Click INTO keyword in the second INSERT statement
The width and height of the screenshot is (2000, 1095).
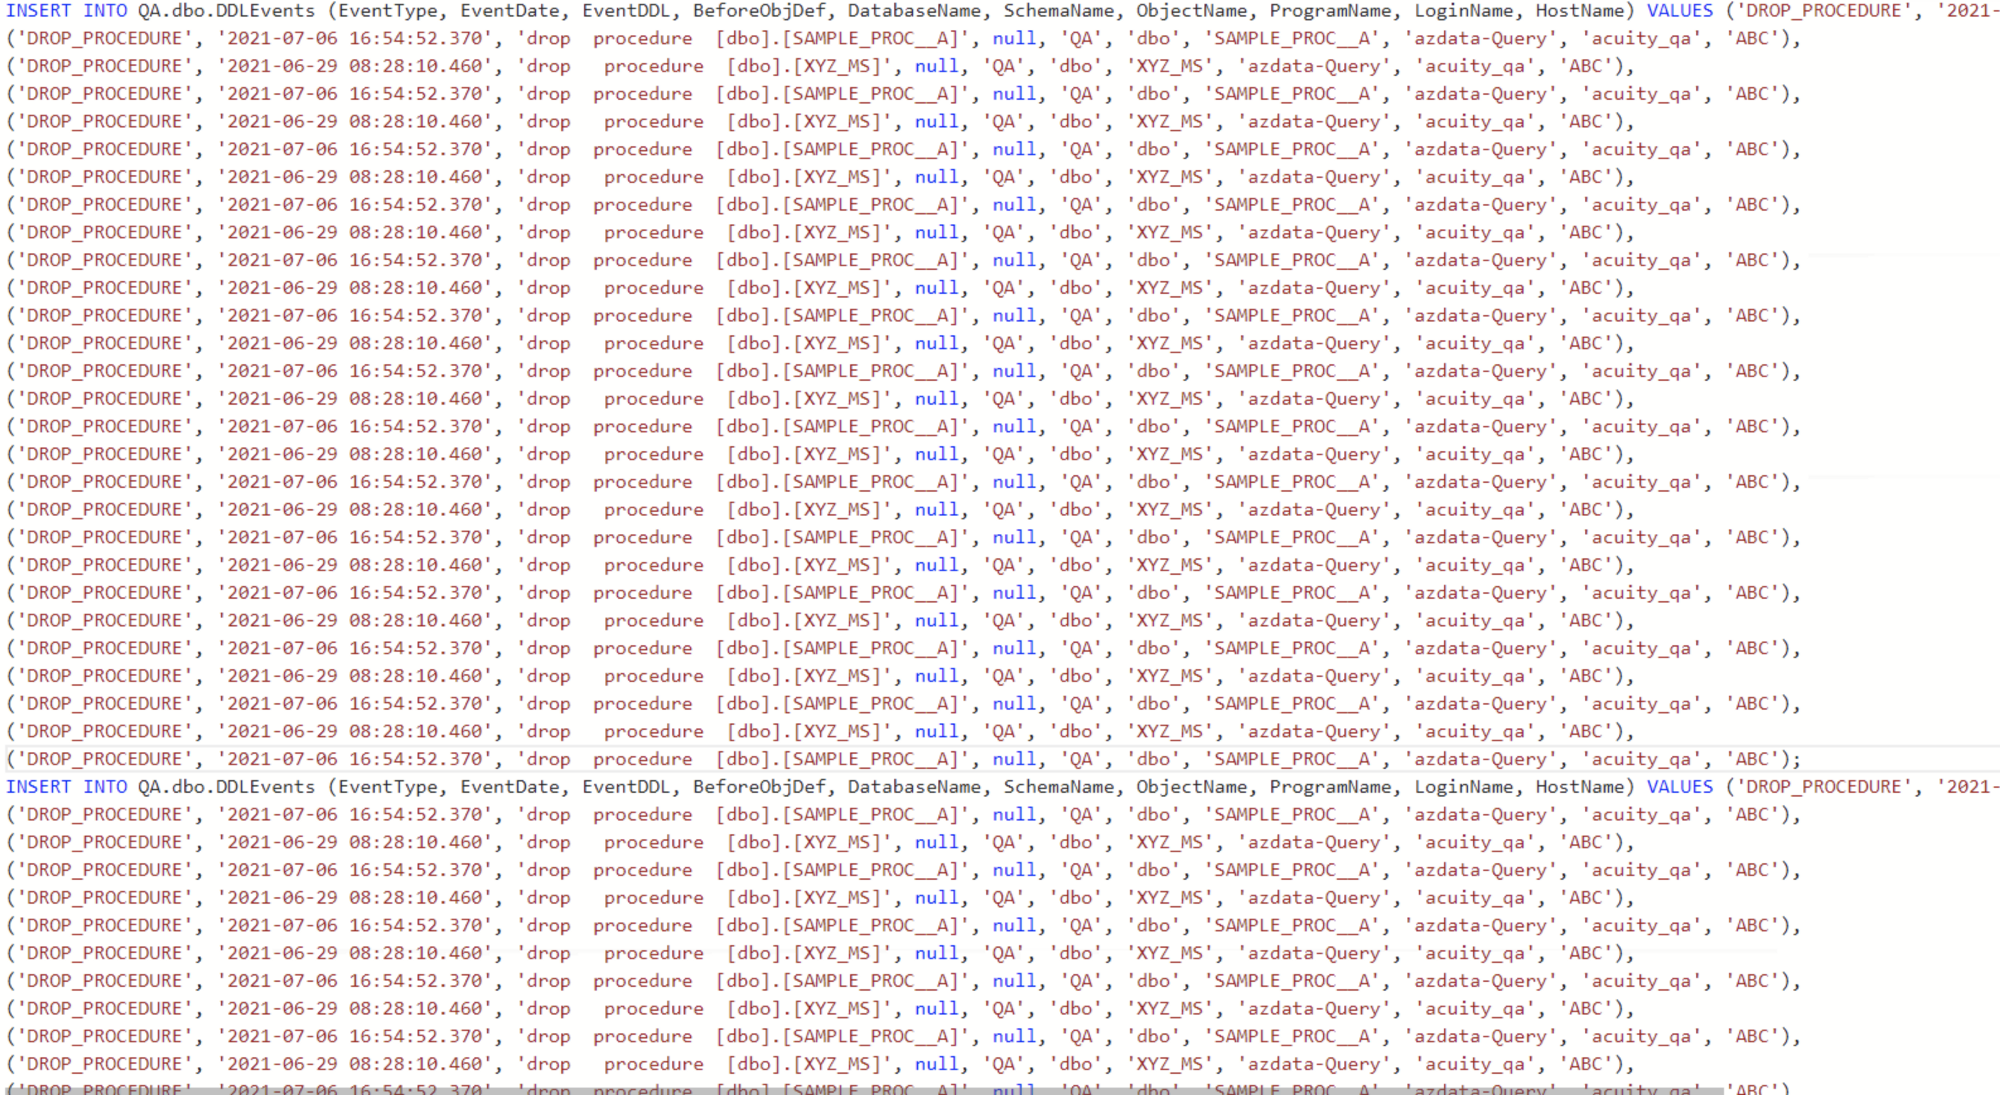point(105,787)
